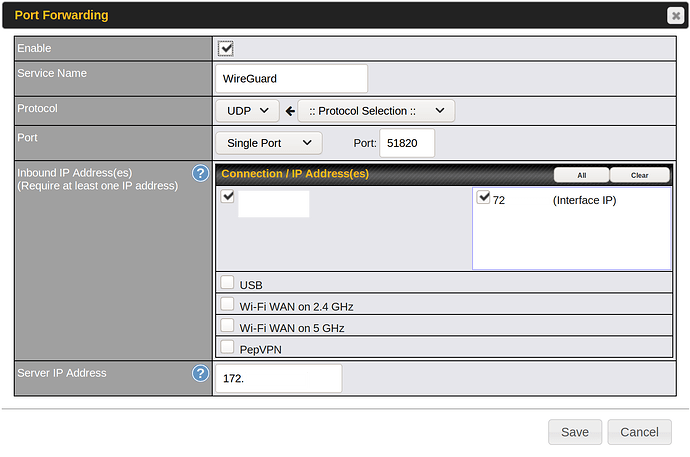
Task: Check Wi-Fi WAN on 2.4 GHz
Action: [x=228, y=305]
